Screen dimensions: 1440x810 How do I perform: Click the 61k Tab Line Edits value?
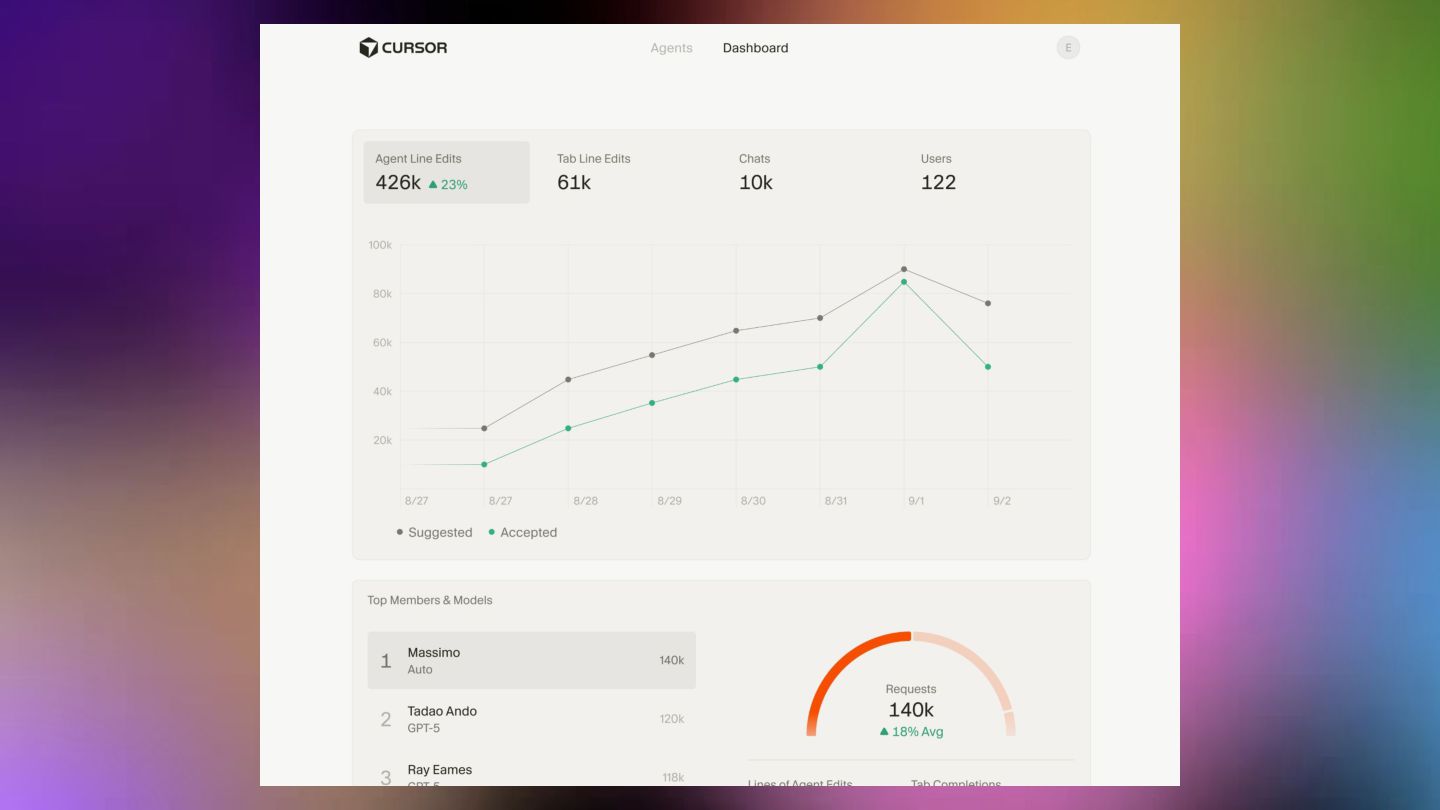[574, 182]
